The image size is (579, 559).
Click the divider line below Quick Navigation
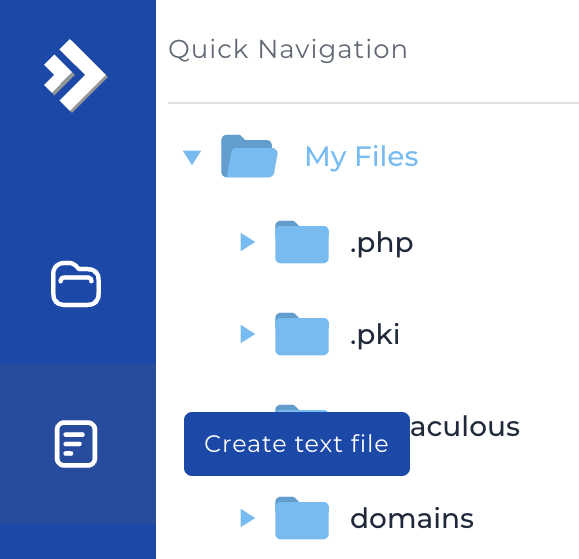(373, 103)
